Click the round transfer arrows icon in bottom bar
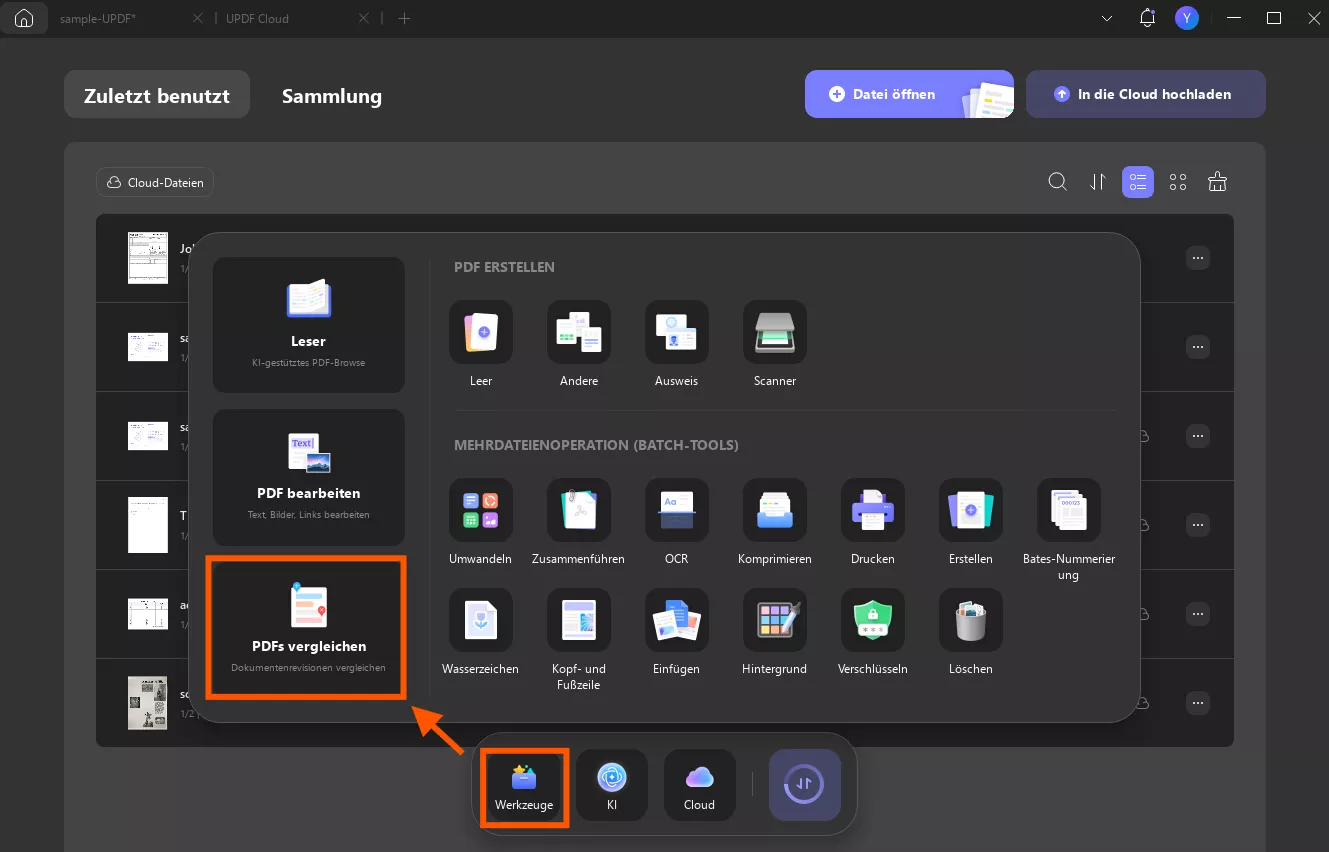The width and height of the screenshot is (1329, 852). click(x=805, y=785)
